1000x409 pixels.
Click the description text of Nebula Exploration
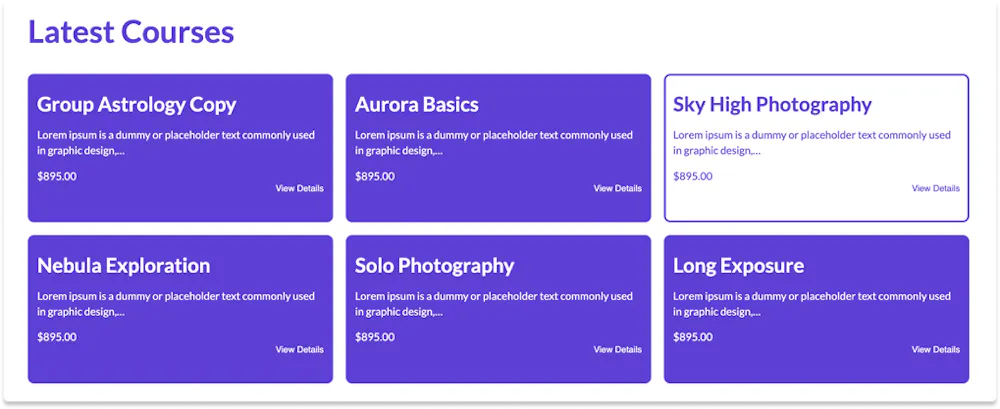(176, 304)
